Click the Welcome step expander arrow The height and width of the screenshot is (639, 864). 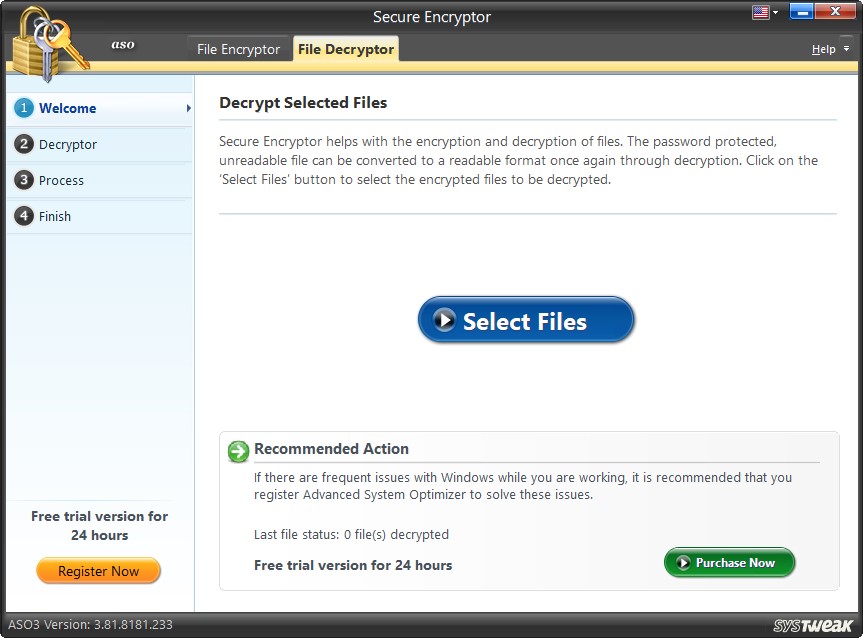[x=187, y=108]
